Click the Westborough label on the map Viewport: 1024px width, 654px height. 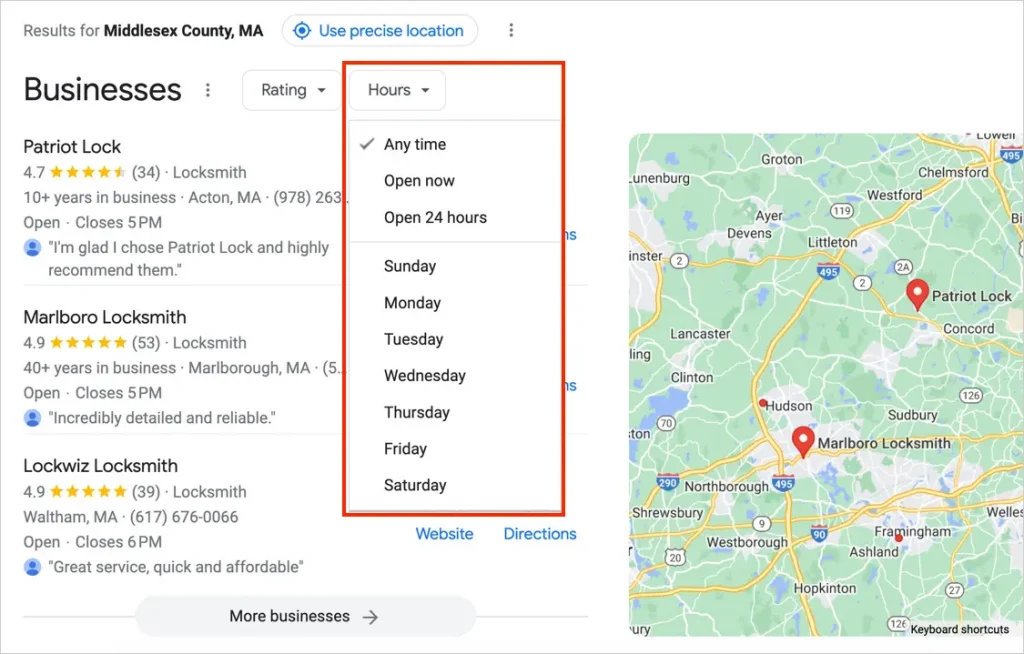pos(747,542)
